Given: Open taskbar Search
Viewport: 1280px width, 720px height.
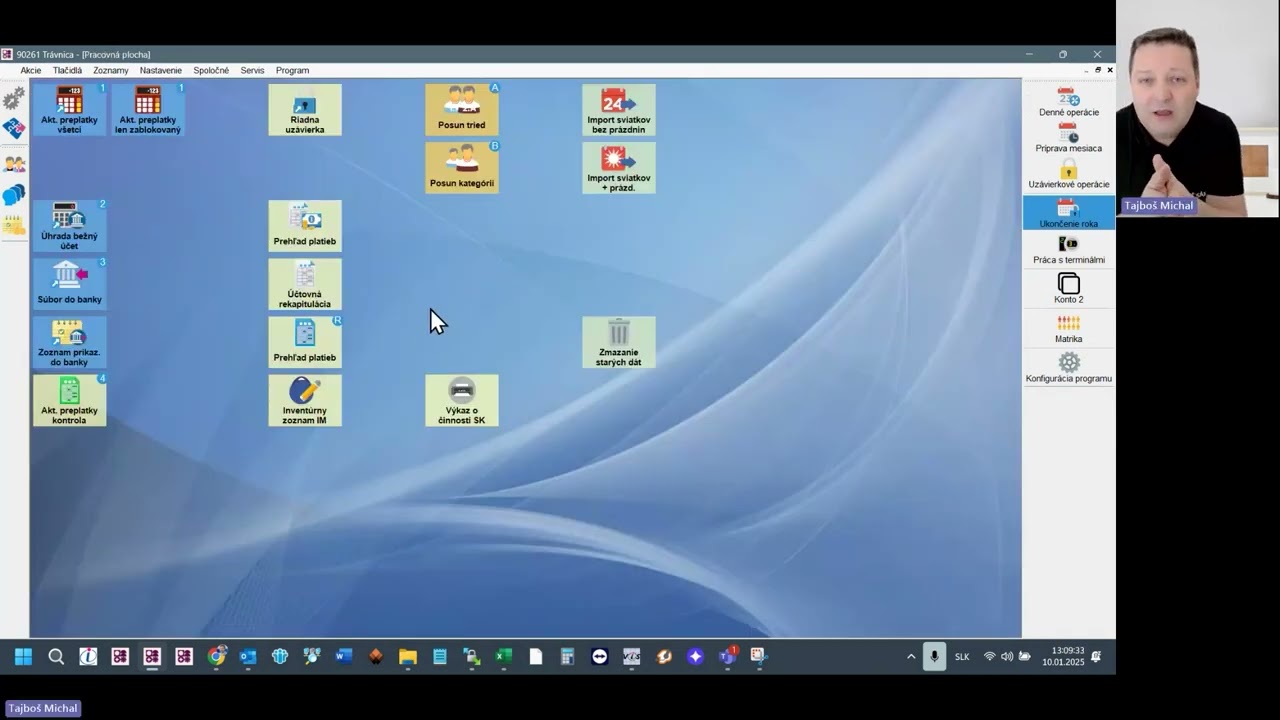Looking at the screenshot, I should point(56,657).
